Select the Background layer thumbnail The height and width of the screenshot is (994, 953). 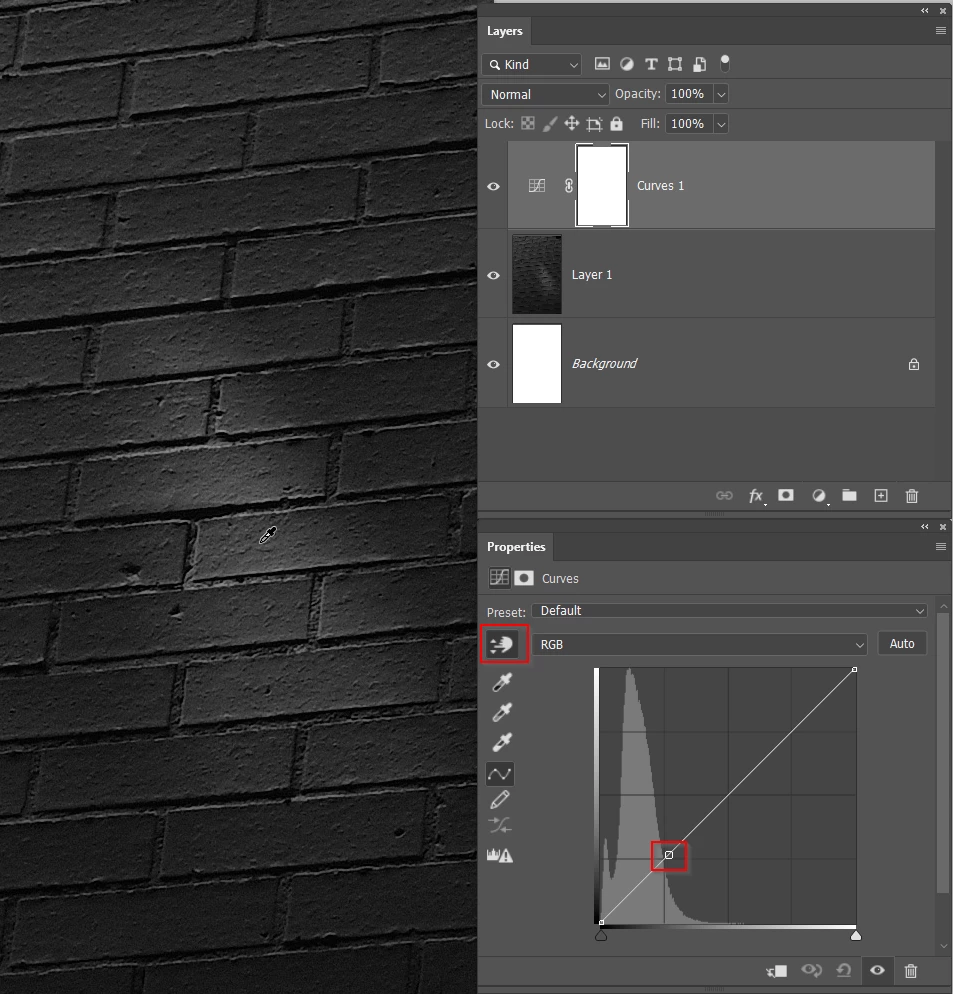[537, 364]
